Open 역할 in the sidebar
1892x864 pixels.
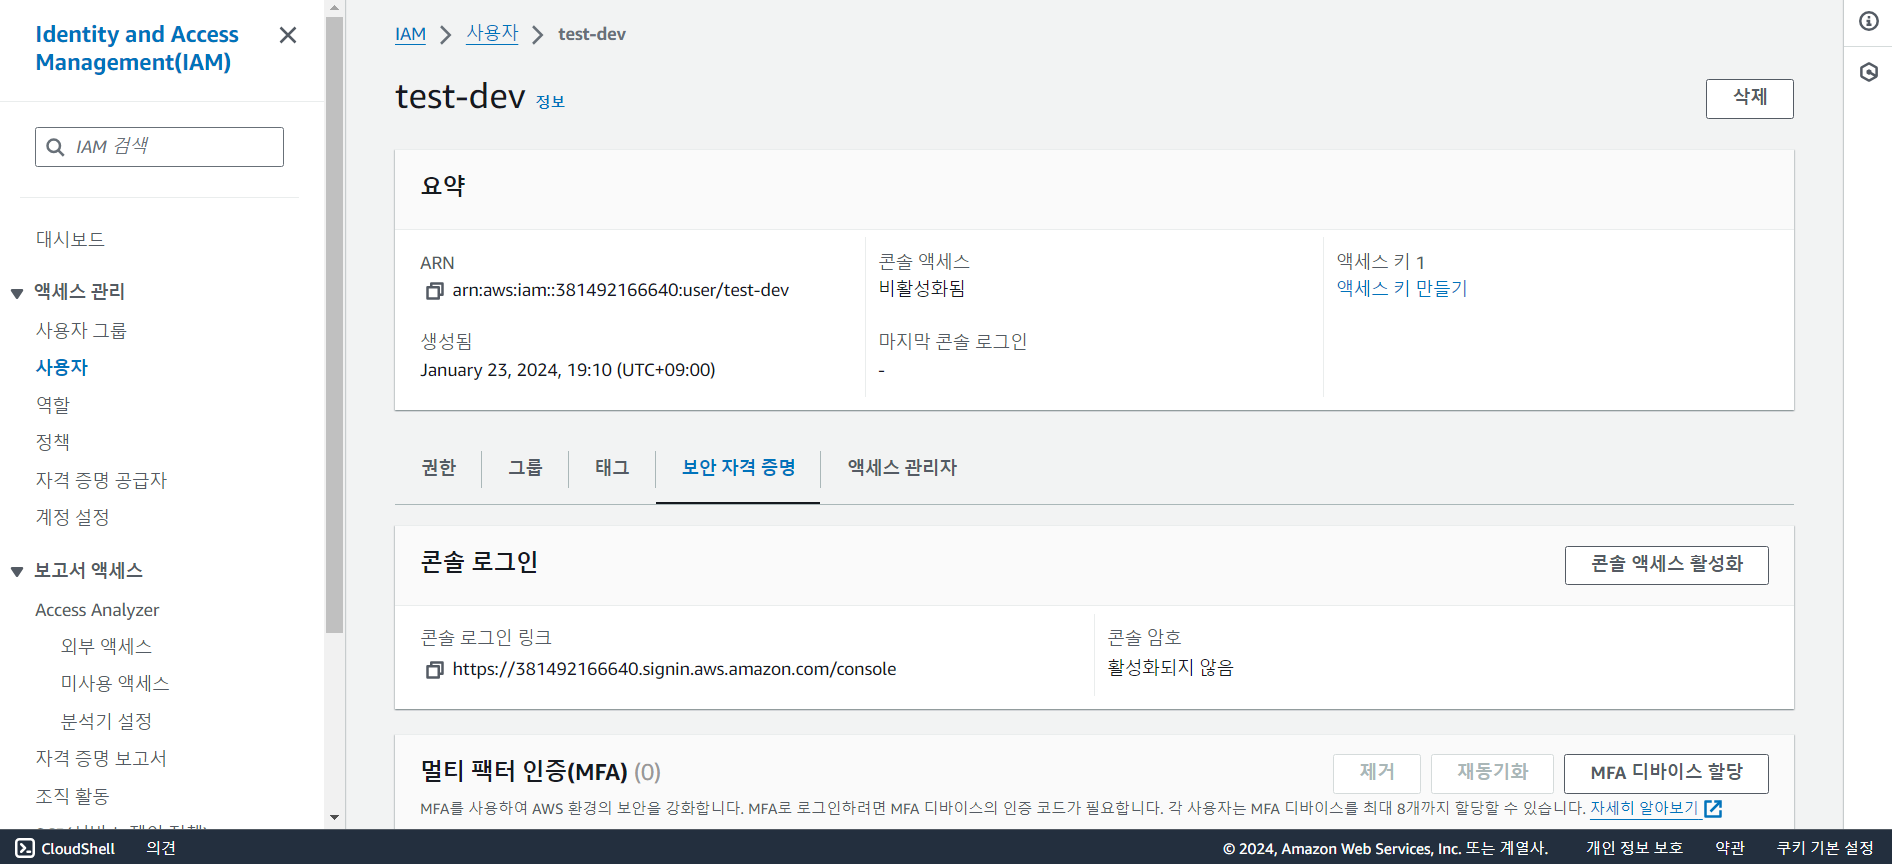coord(53,406)
